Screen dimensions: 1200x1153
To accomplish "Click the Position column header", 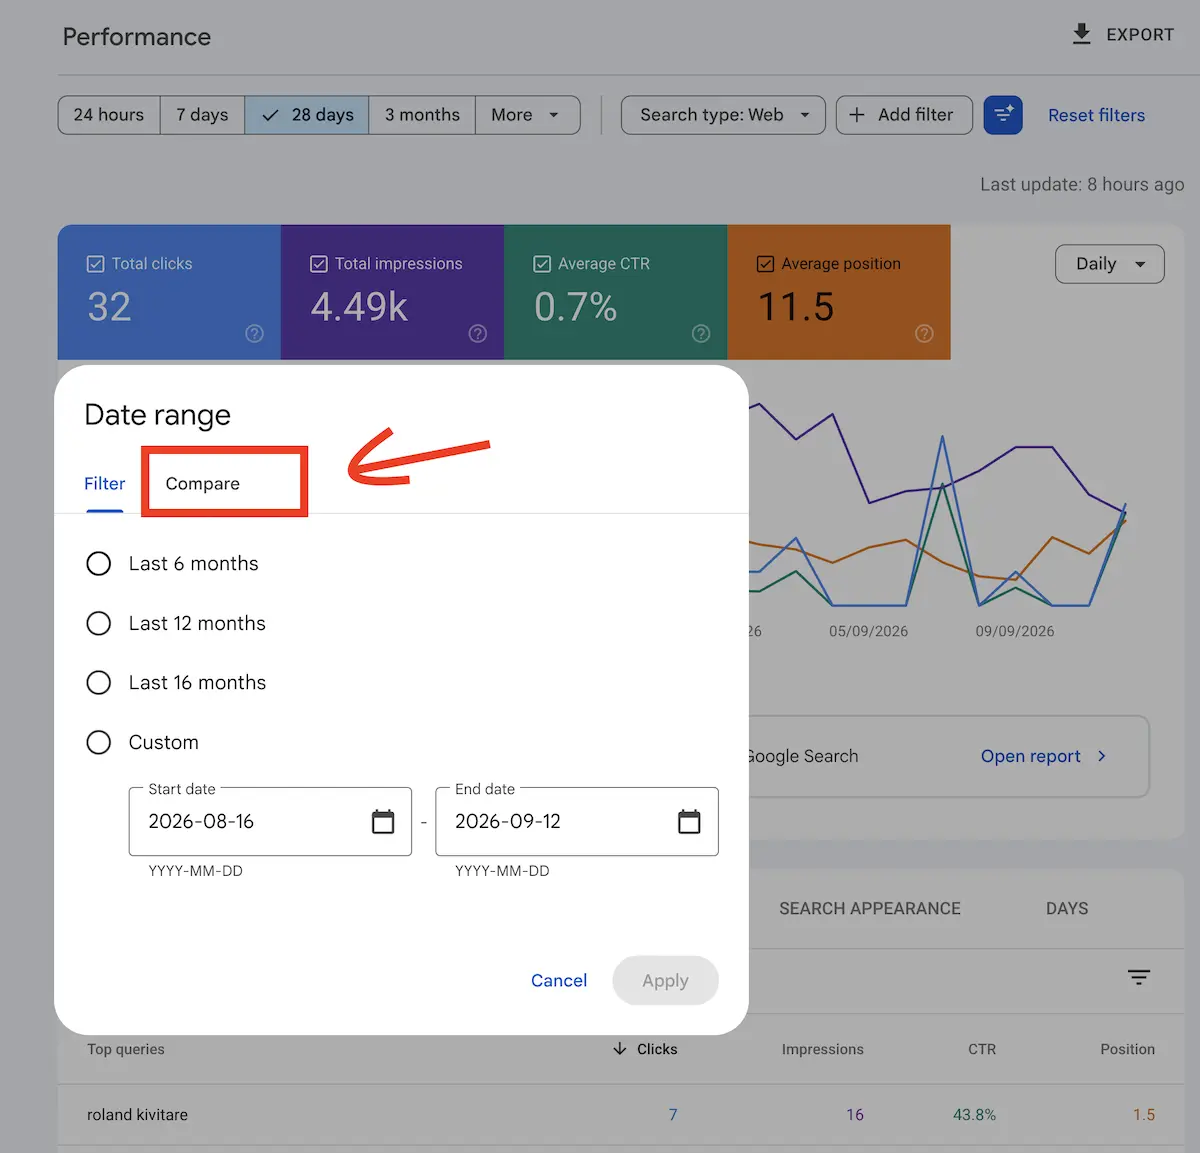I will coord(1128,1049).
